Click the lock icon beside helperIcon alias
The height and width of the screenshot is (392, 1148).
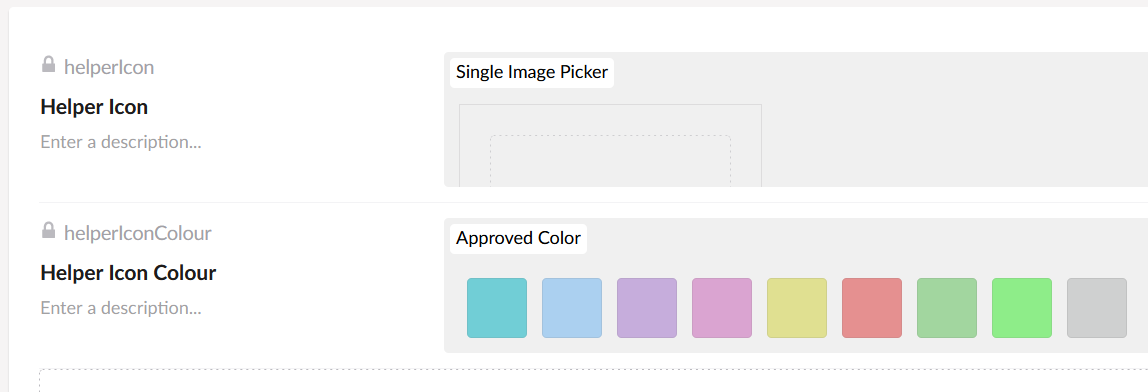(48, 64)
